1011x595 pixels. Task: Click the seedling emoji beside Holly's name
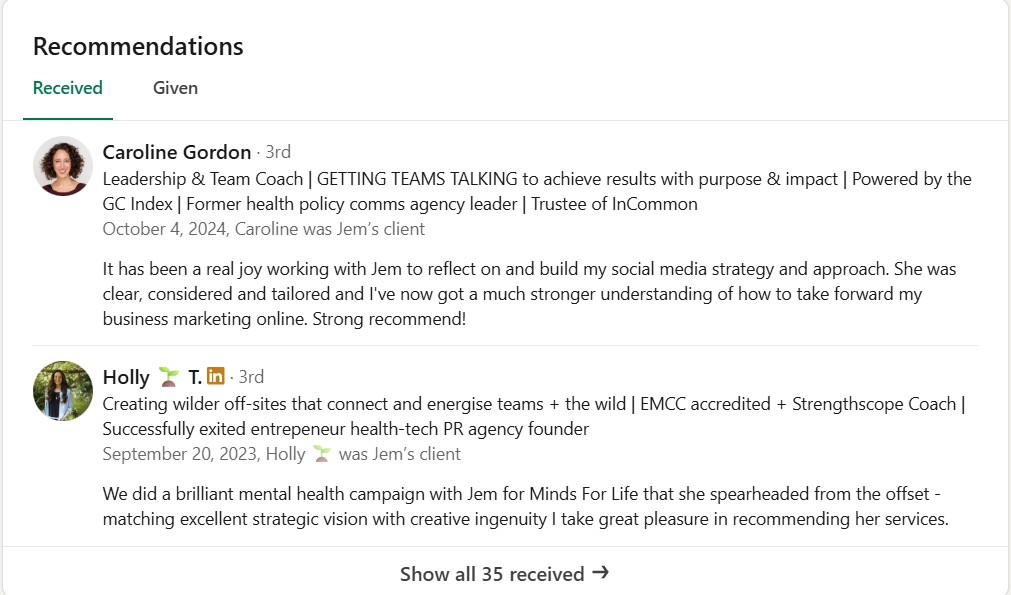(169, 376)
